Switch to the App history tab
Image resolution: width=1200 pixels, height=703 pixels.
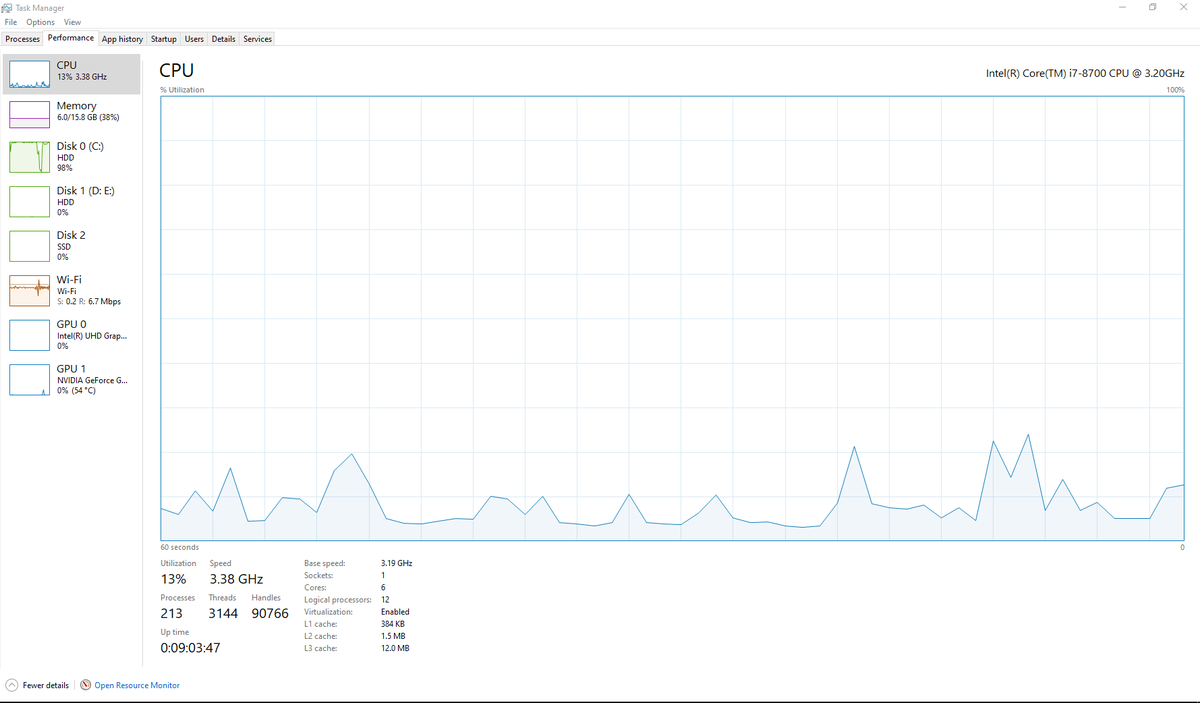[122, 39]
